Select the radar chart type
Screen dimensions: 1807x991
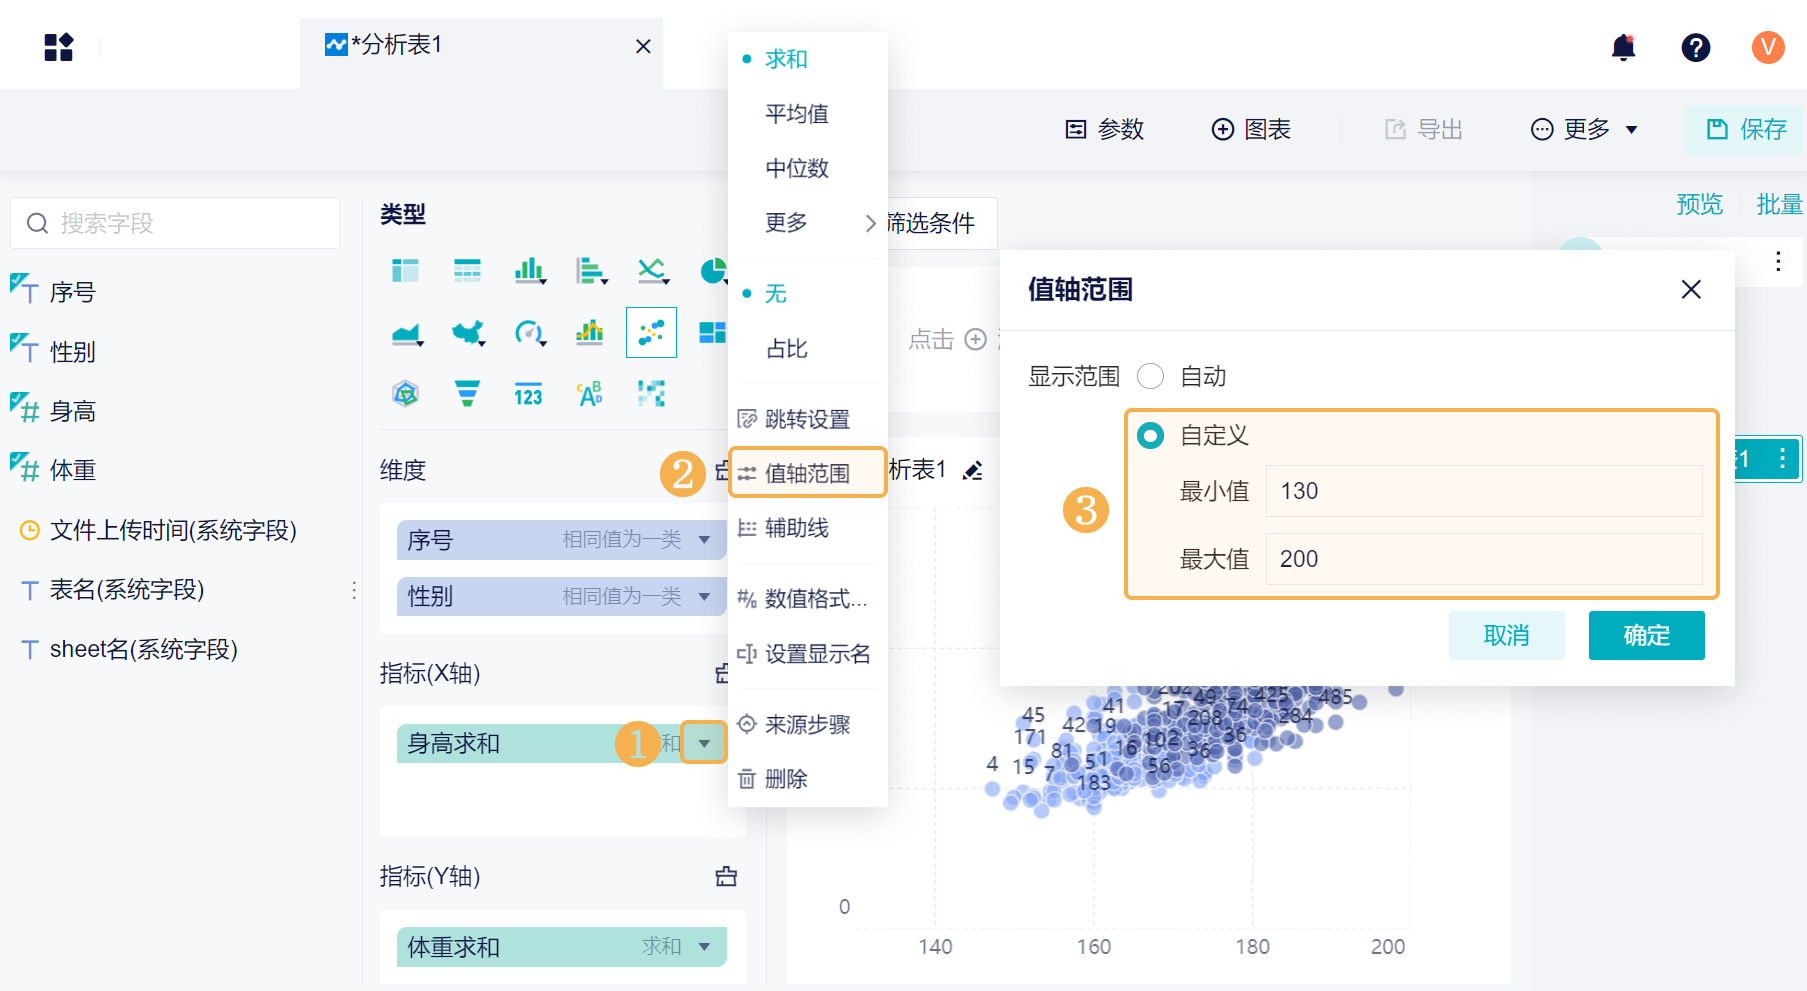pos(405,394)
